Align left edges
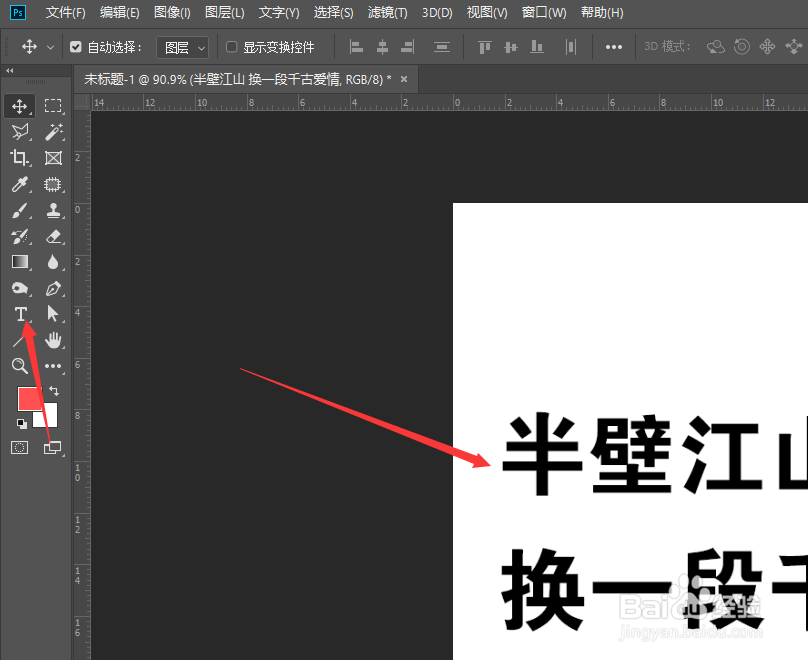The height and width of the screenshot is (660, 808). tap(356, 47)
